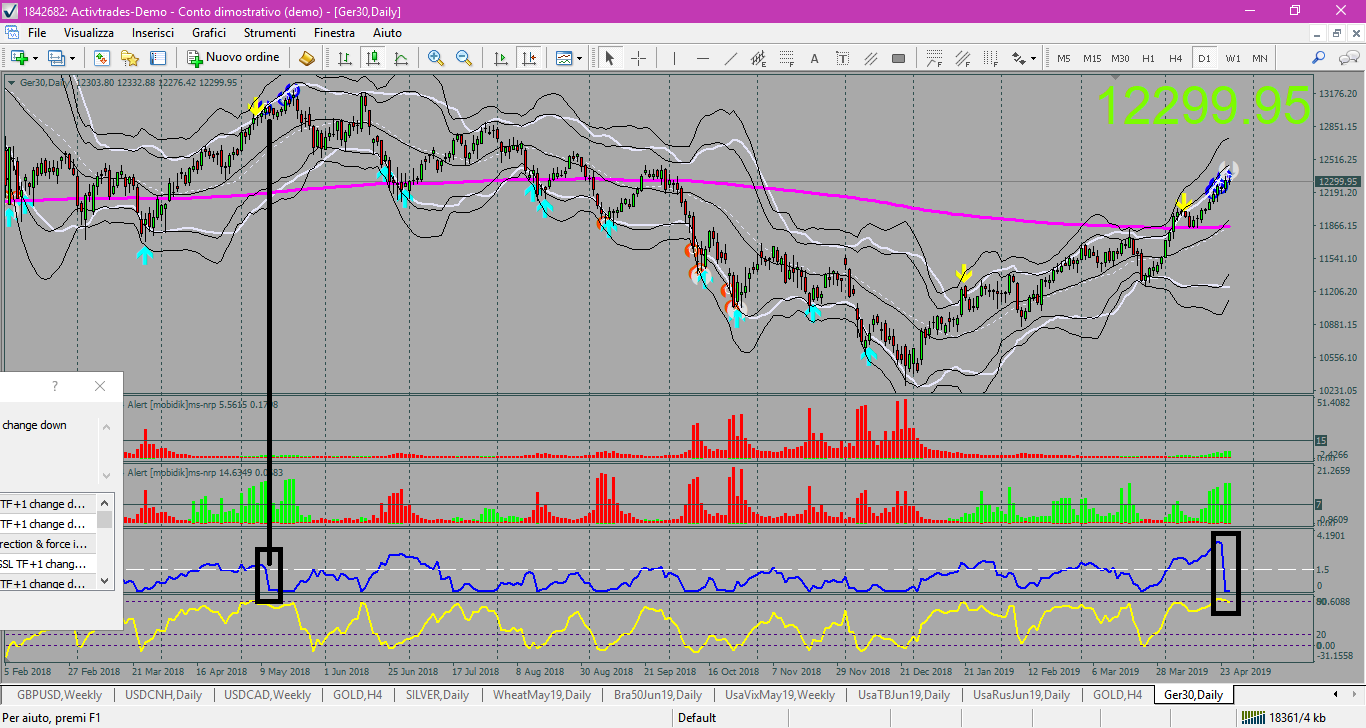Viewport: 1366px width, 728px height.
Task: Switch to WheatMay19,Daily chart tab
Action: pos(542,694)
